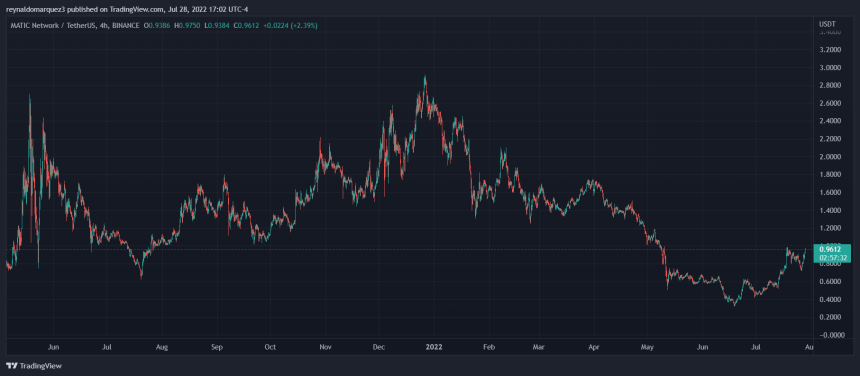The width and height of the screenshot is (860, 376).
Task: Click the candle peak near 2.8000
Action: click(425, 78)
